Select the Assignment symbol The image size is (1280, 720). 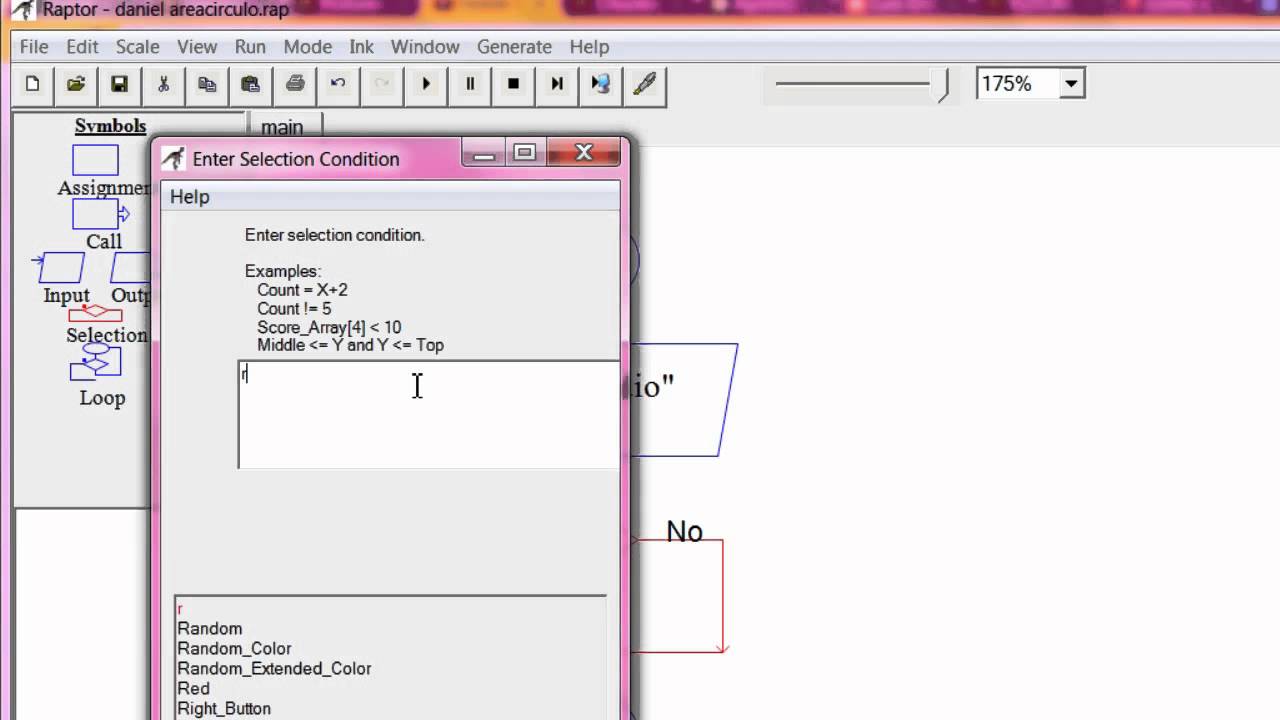[95, 160]
